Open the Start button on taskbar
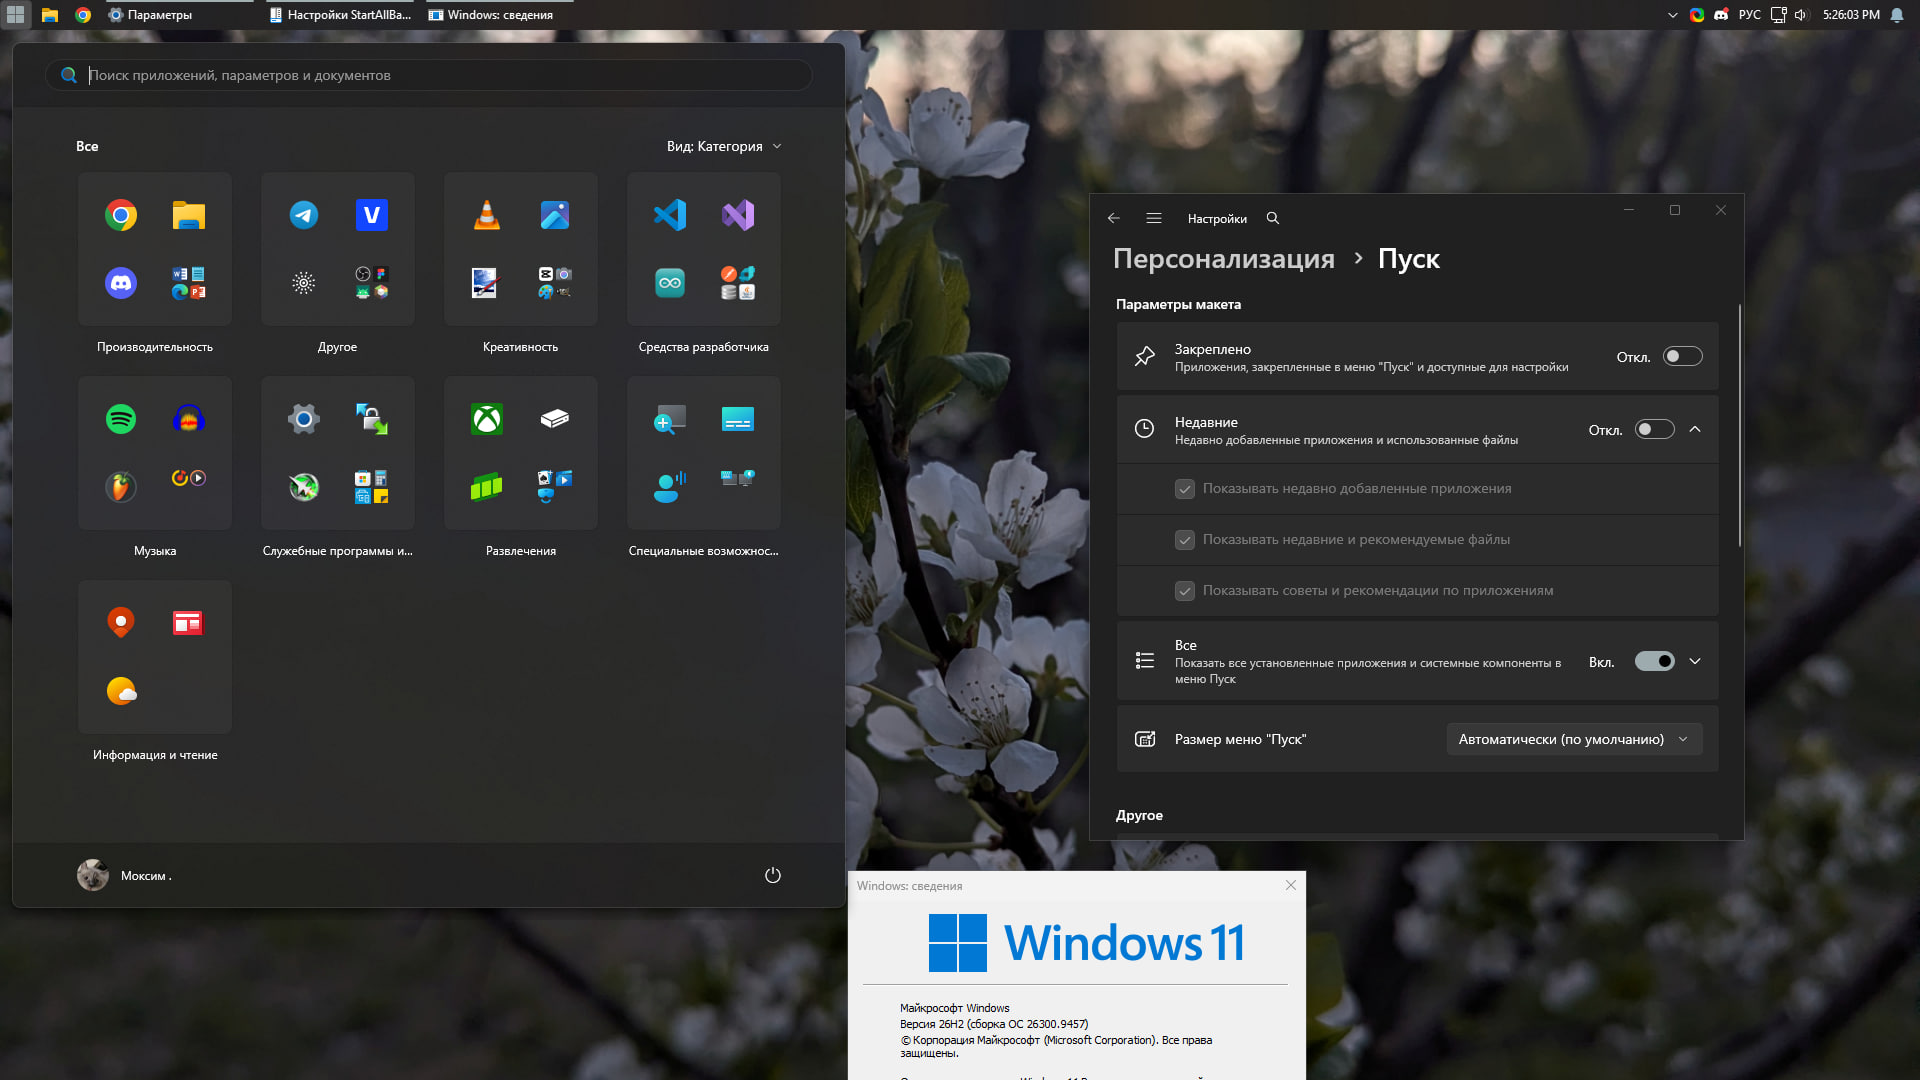The width and height of the screenshot is (1920, 1080). pyautogui.click(x=16, y=15)
